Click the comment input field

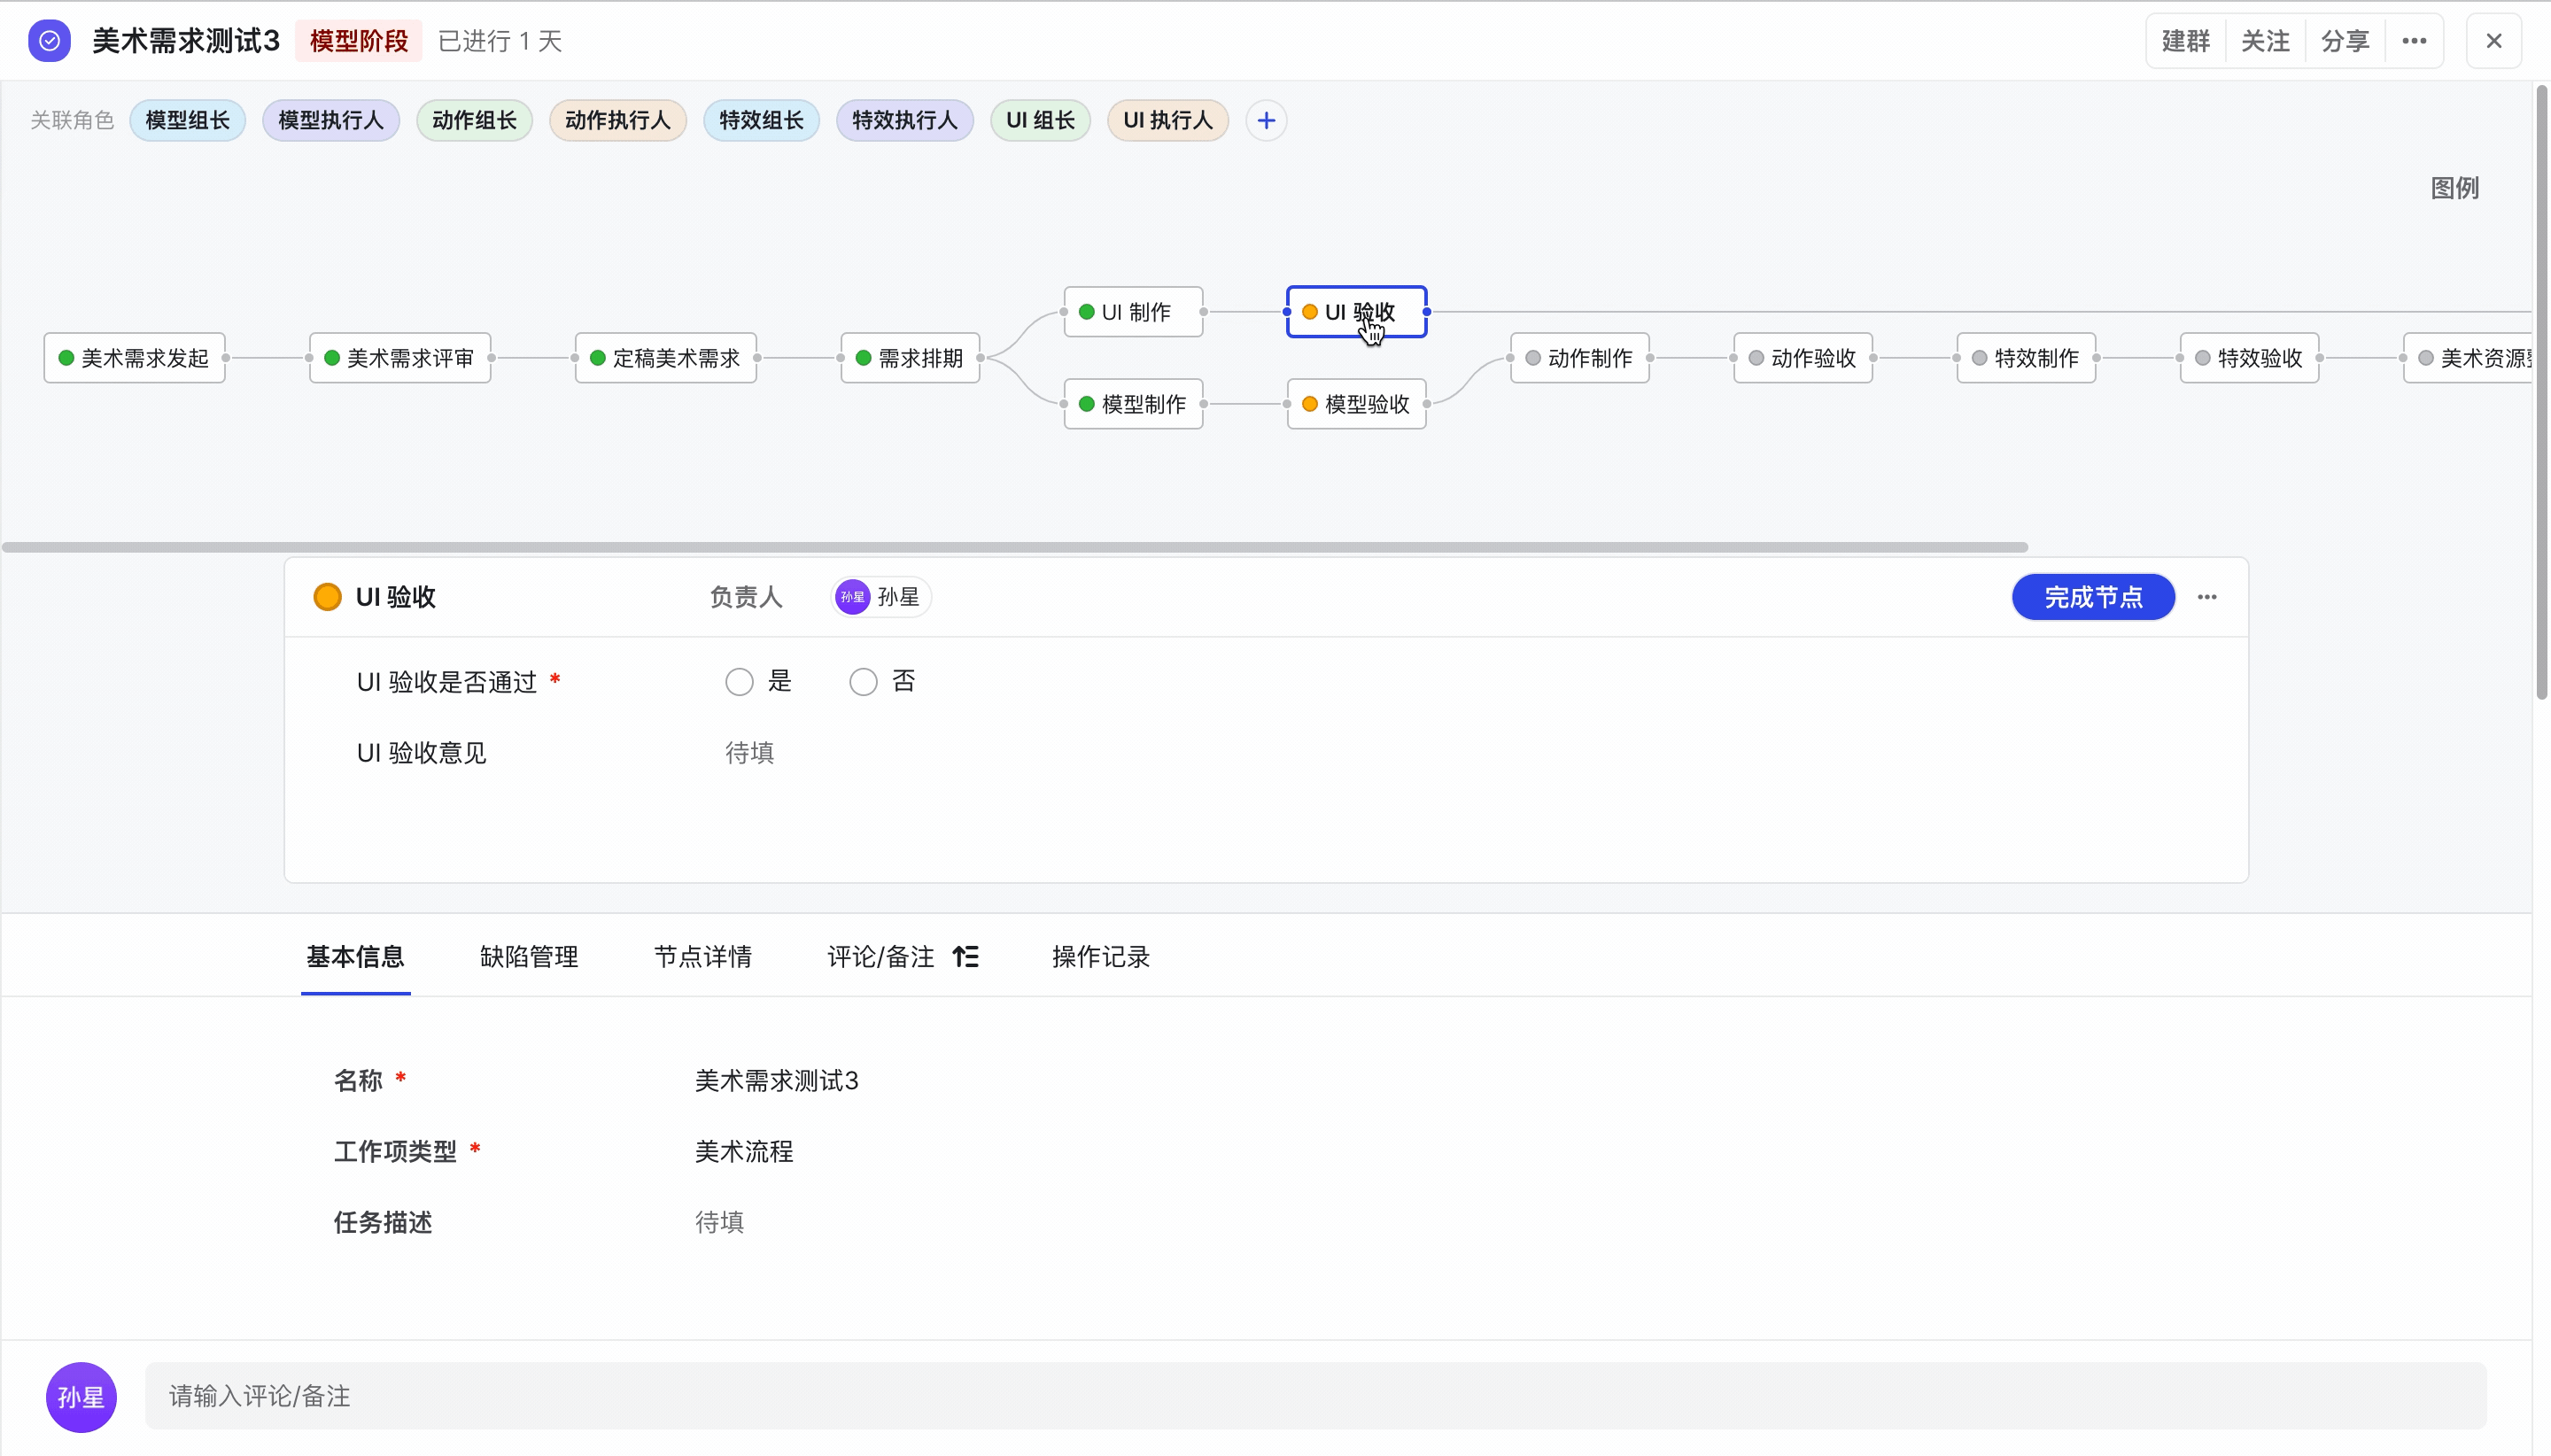click(x=1314, y=1396)
